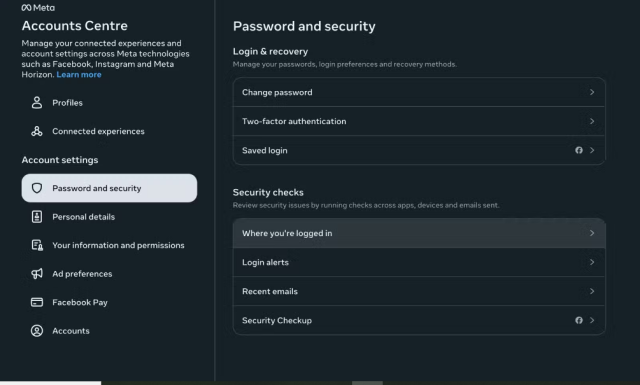Click the Accounts circle-person icon
Screen dimensions: 640x385
click(37, 331)
